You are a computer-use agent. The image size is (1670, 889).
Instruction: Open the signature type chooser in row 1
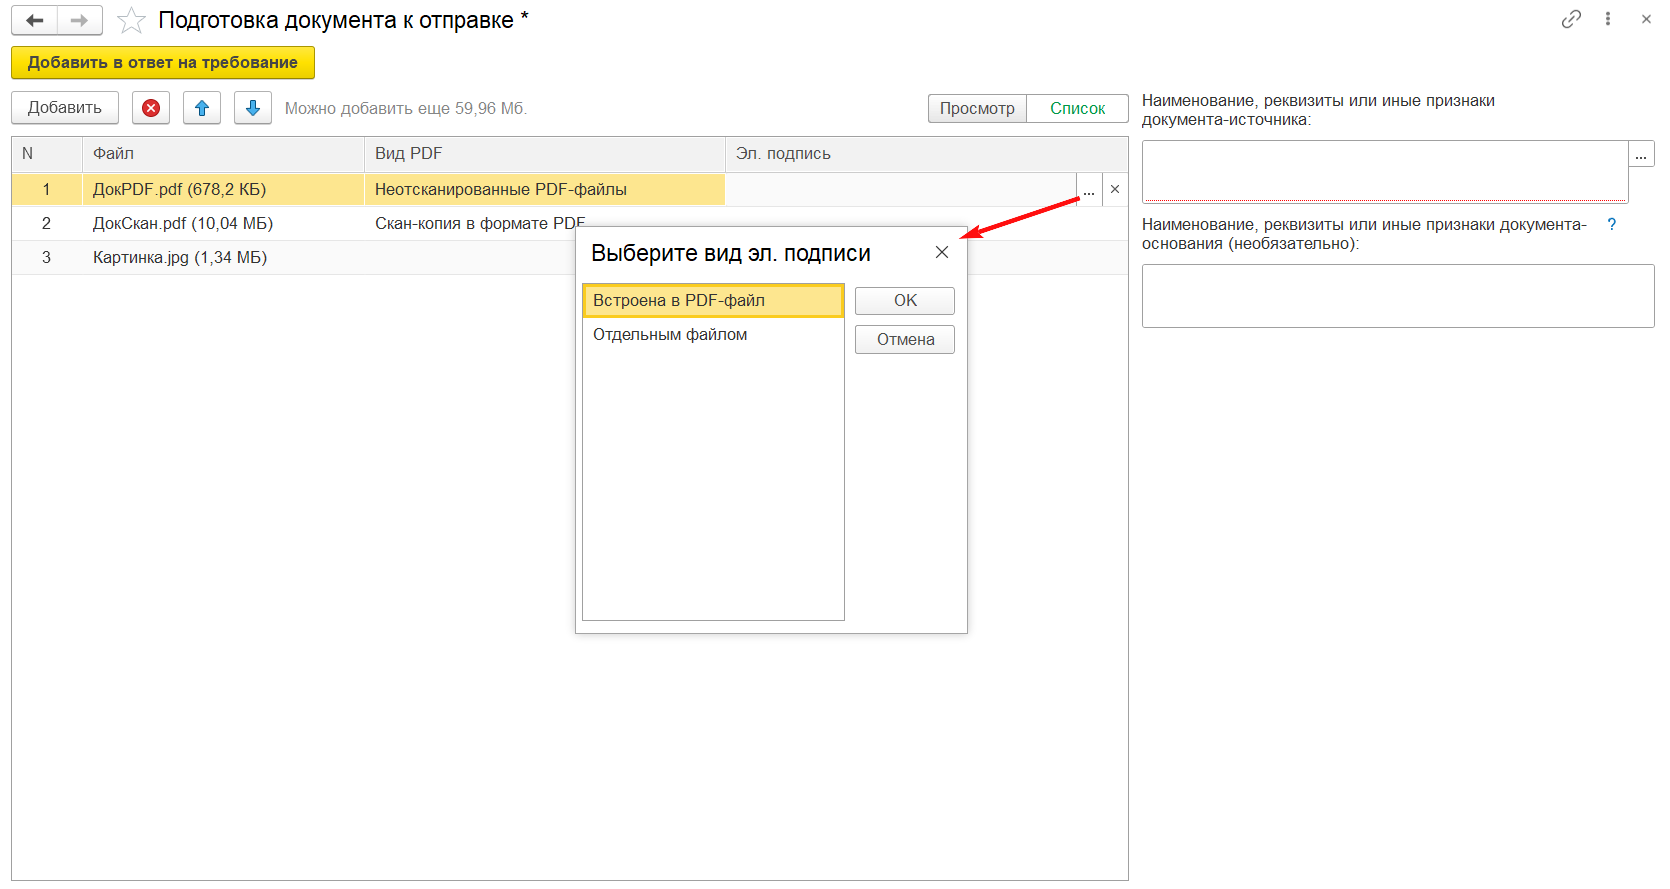click(1089, 189)
